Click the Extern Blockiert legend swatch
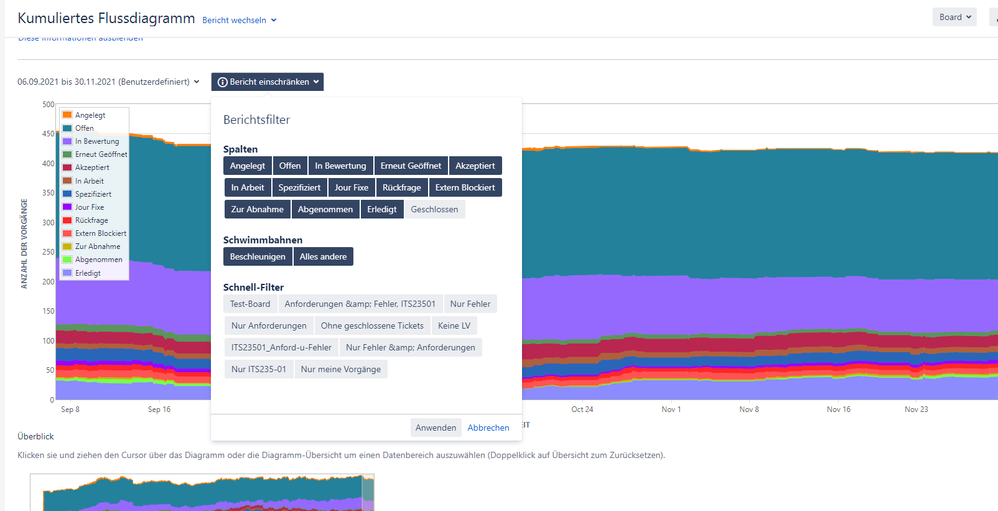Screen dimensions: 998x511 click(x=67, y=233)
